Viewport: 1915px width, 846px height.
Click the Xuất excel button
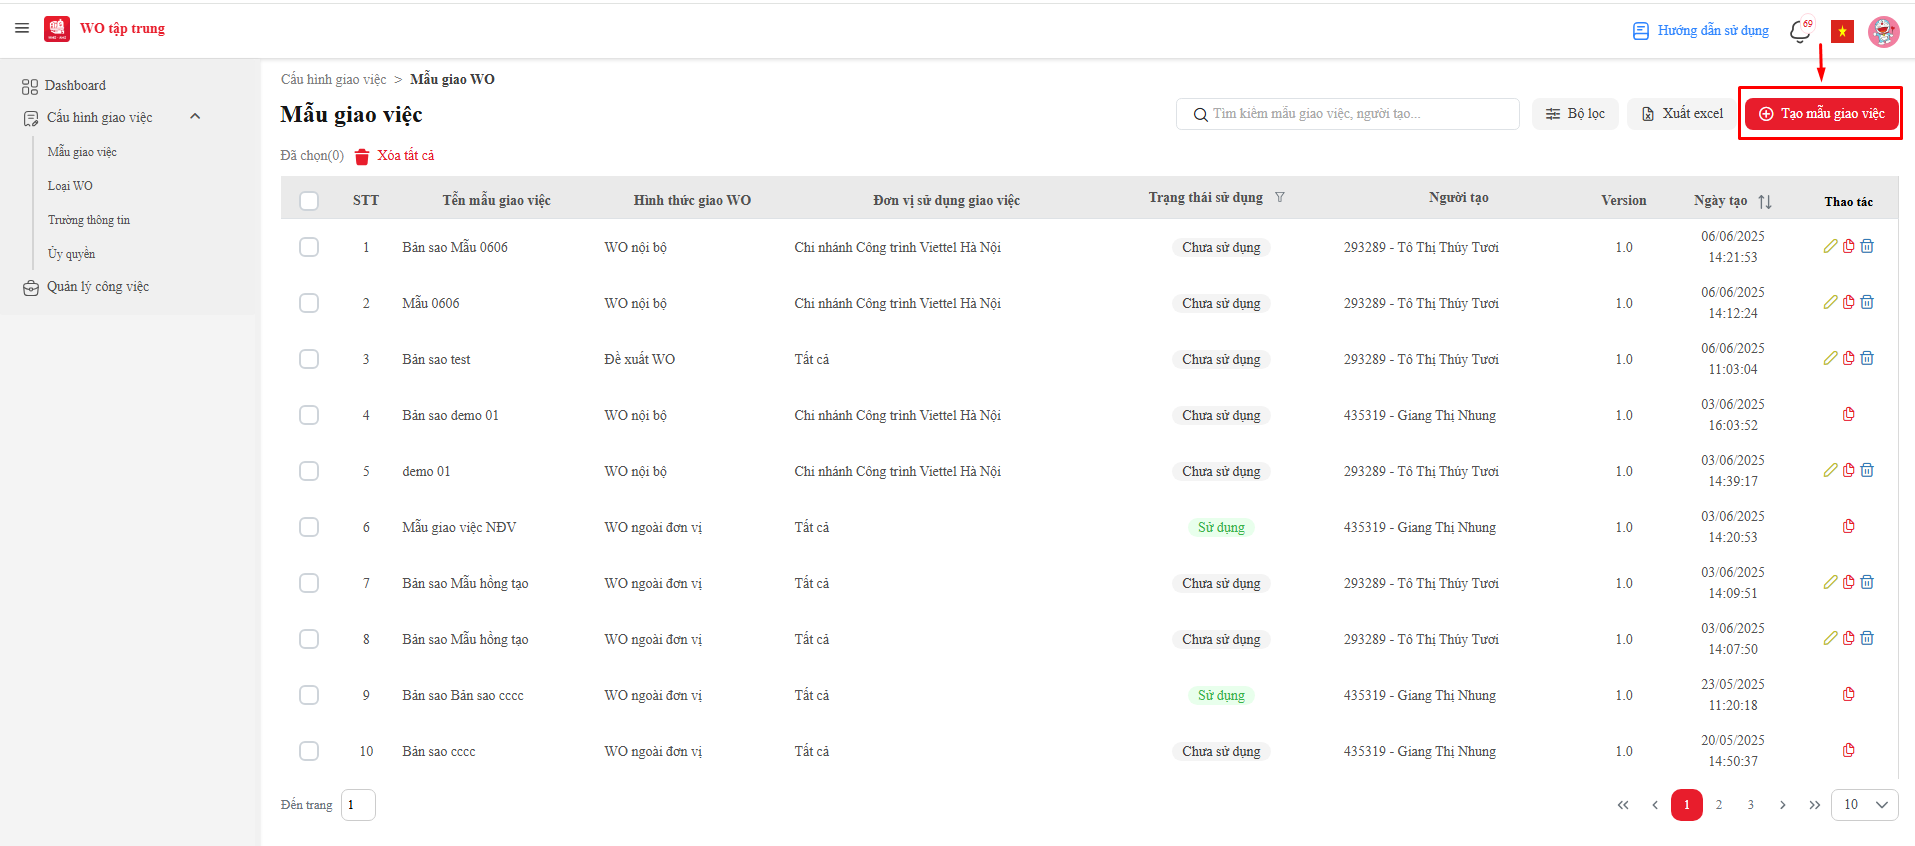1682,114
